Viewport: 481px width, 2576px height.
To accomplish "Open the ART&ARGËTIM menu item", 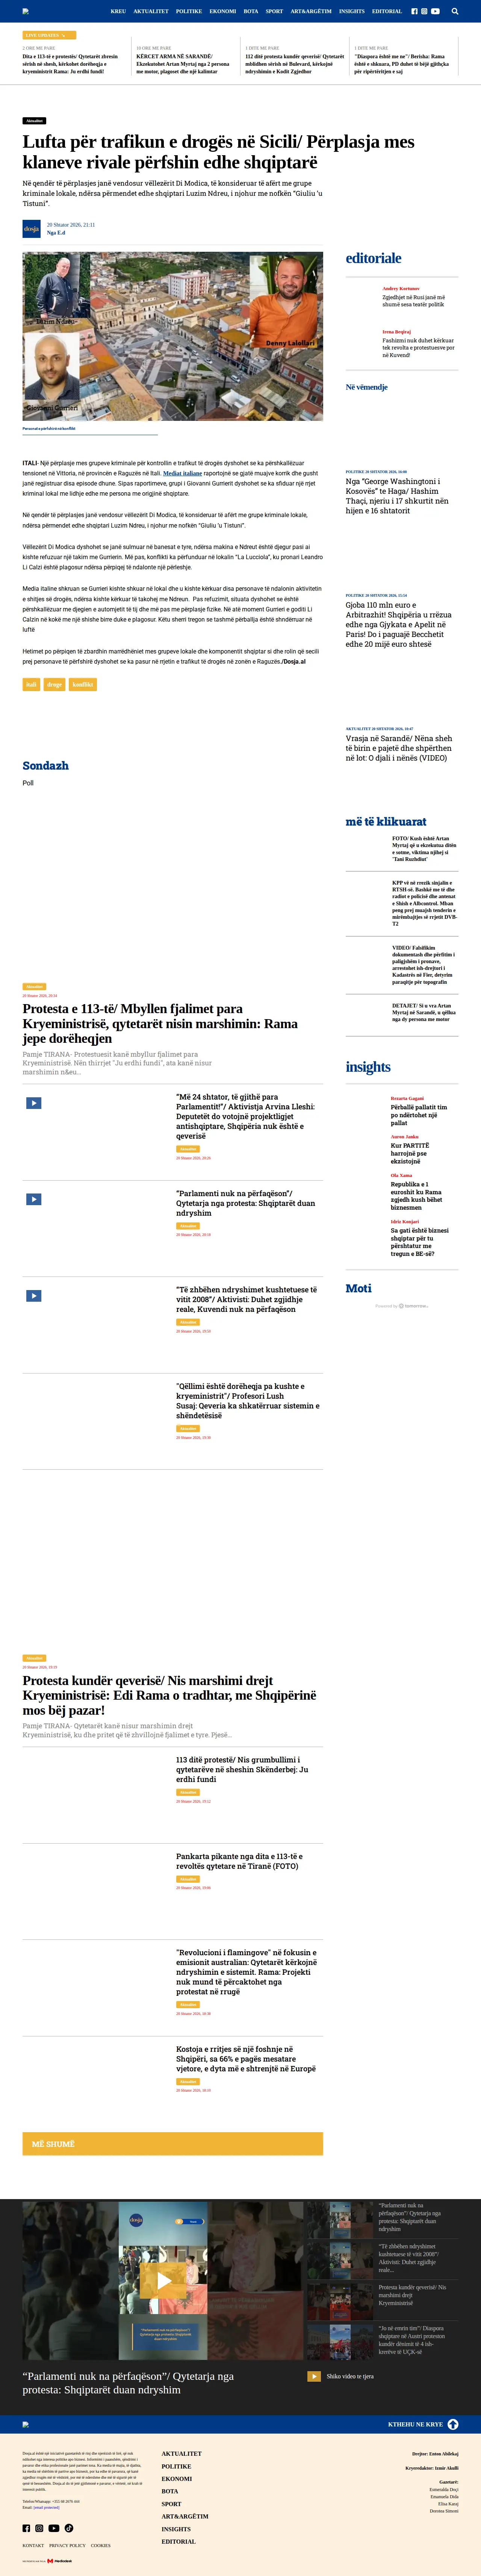I will point(311,11).
